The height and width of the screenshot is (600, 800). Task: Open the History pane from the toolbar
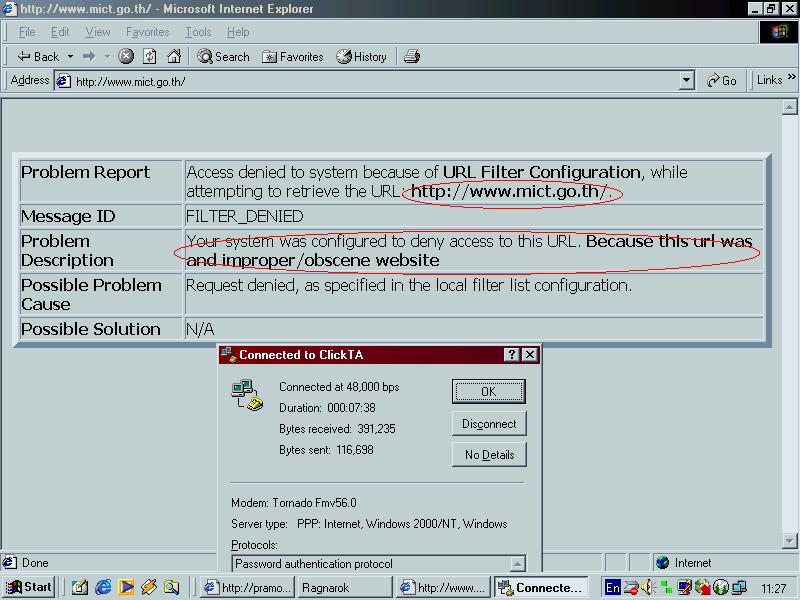[x=361, y=57]
